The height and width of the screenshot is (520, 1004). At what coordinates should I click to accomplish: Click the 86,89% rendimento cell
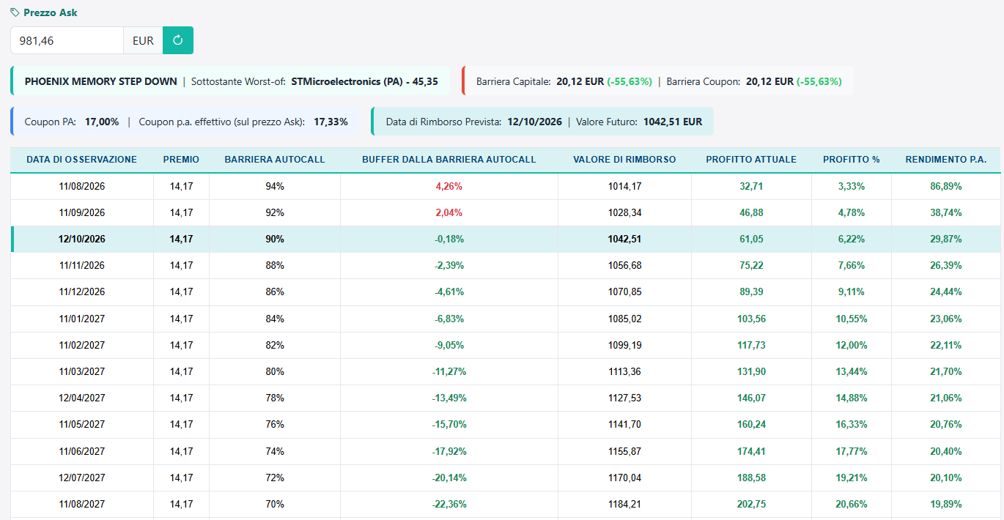click(946, 186)
